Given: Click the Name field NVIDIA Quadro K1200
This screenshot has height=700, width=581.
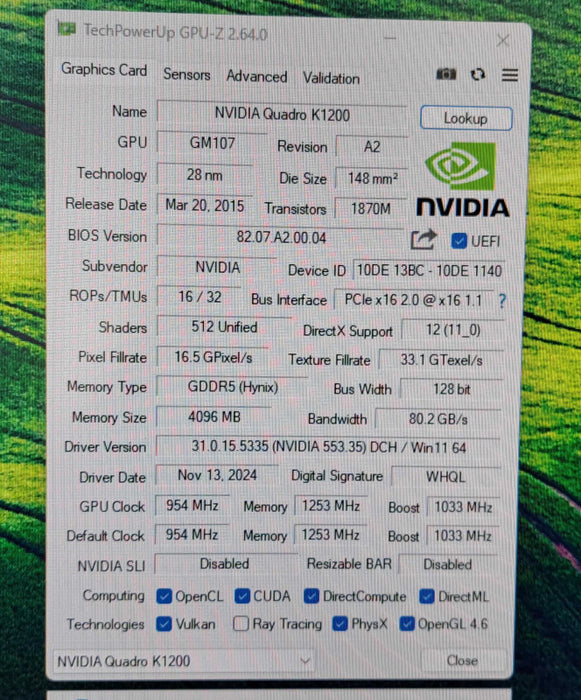Looking at the screenshot, I should pyautogui.click(x=282, y=114).
